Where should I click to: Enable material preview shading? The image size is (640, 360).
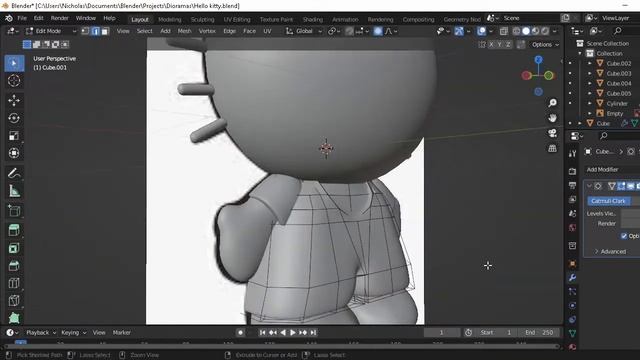(536, 31)
